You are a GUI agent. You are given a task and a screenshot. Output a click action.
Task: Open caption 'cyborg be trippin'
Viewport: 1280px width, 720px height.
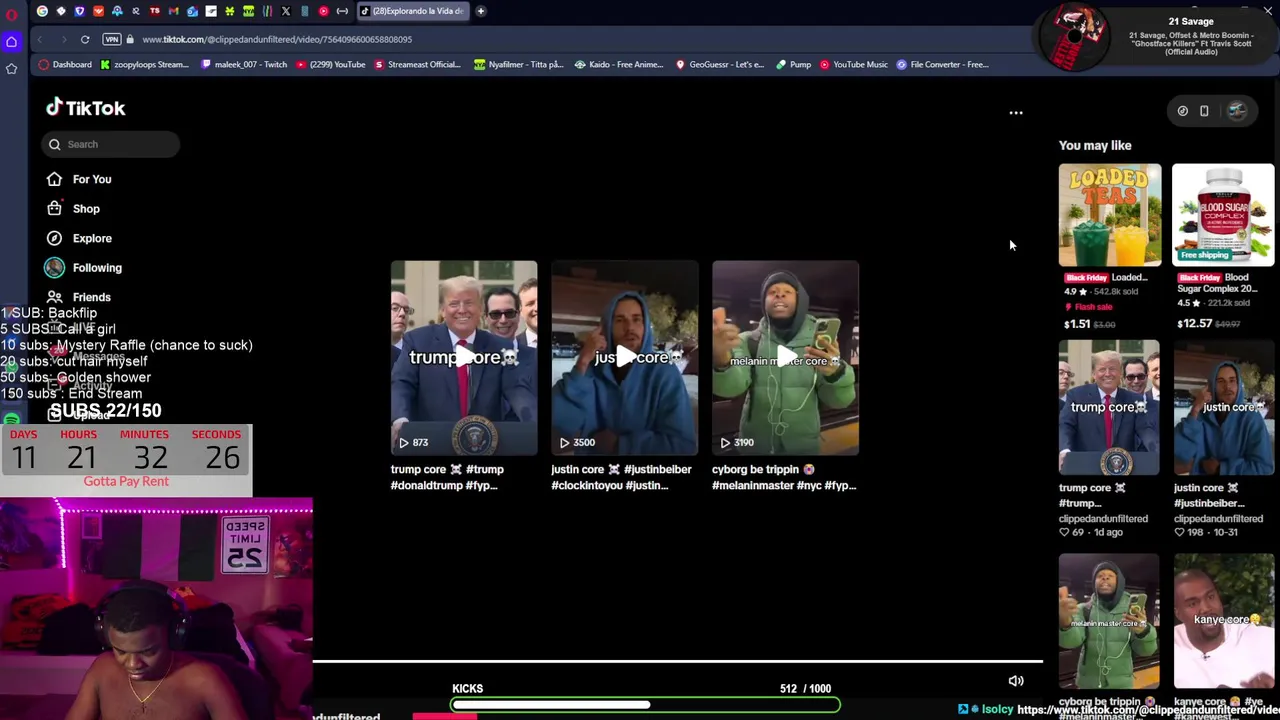point(784,477)
